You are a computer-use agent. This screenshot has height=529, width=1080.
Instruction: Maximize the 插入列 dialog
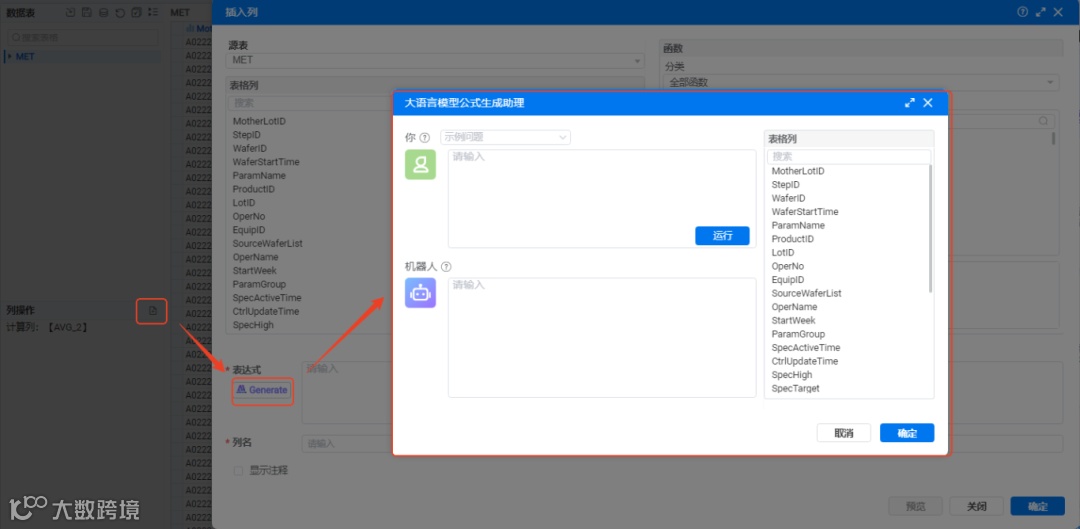[1041, 12]
